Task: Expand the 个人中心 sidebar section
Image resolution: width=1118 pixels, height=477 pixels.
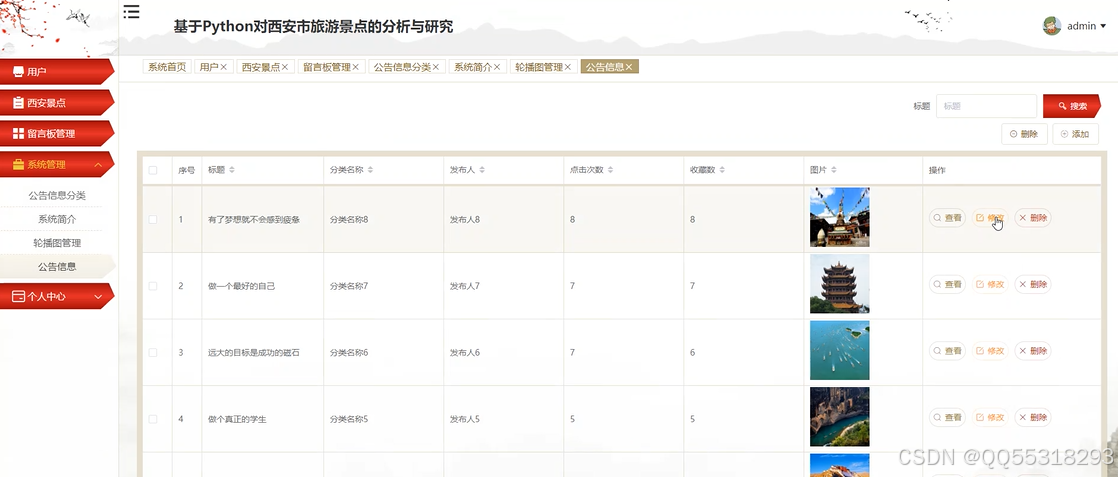Action: 56,296
